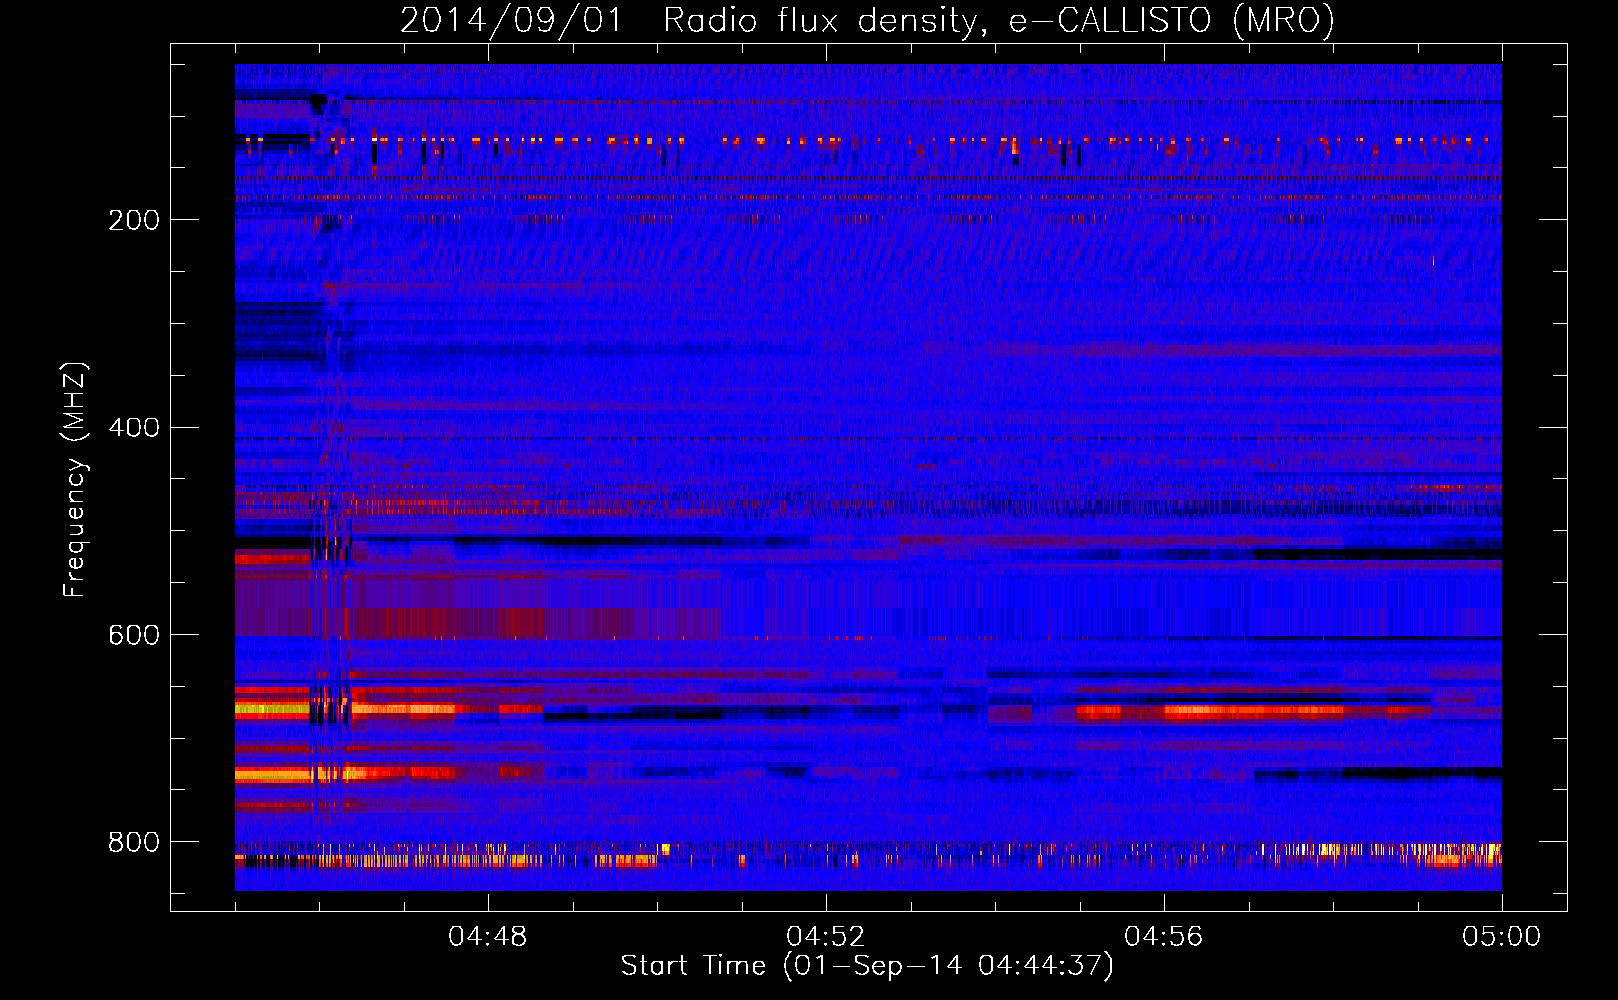1618x1000 pixels.
Task: Click the "400" frequency tick label
Action: pyautogui.click(x=134, y=428)
